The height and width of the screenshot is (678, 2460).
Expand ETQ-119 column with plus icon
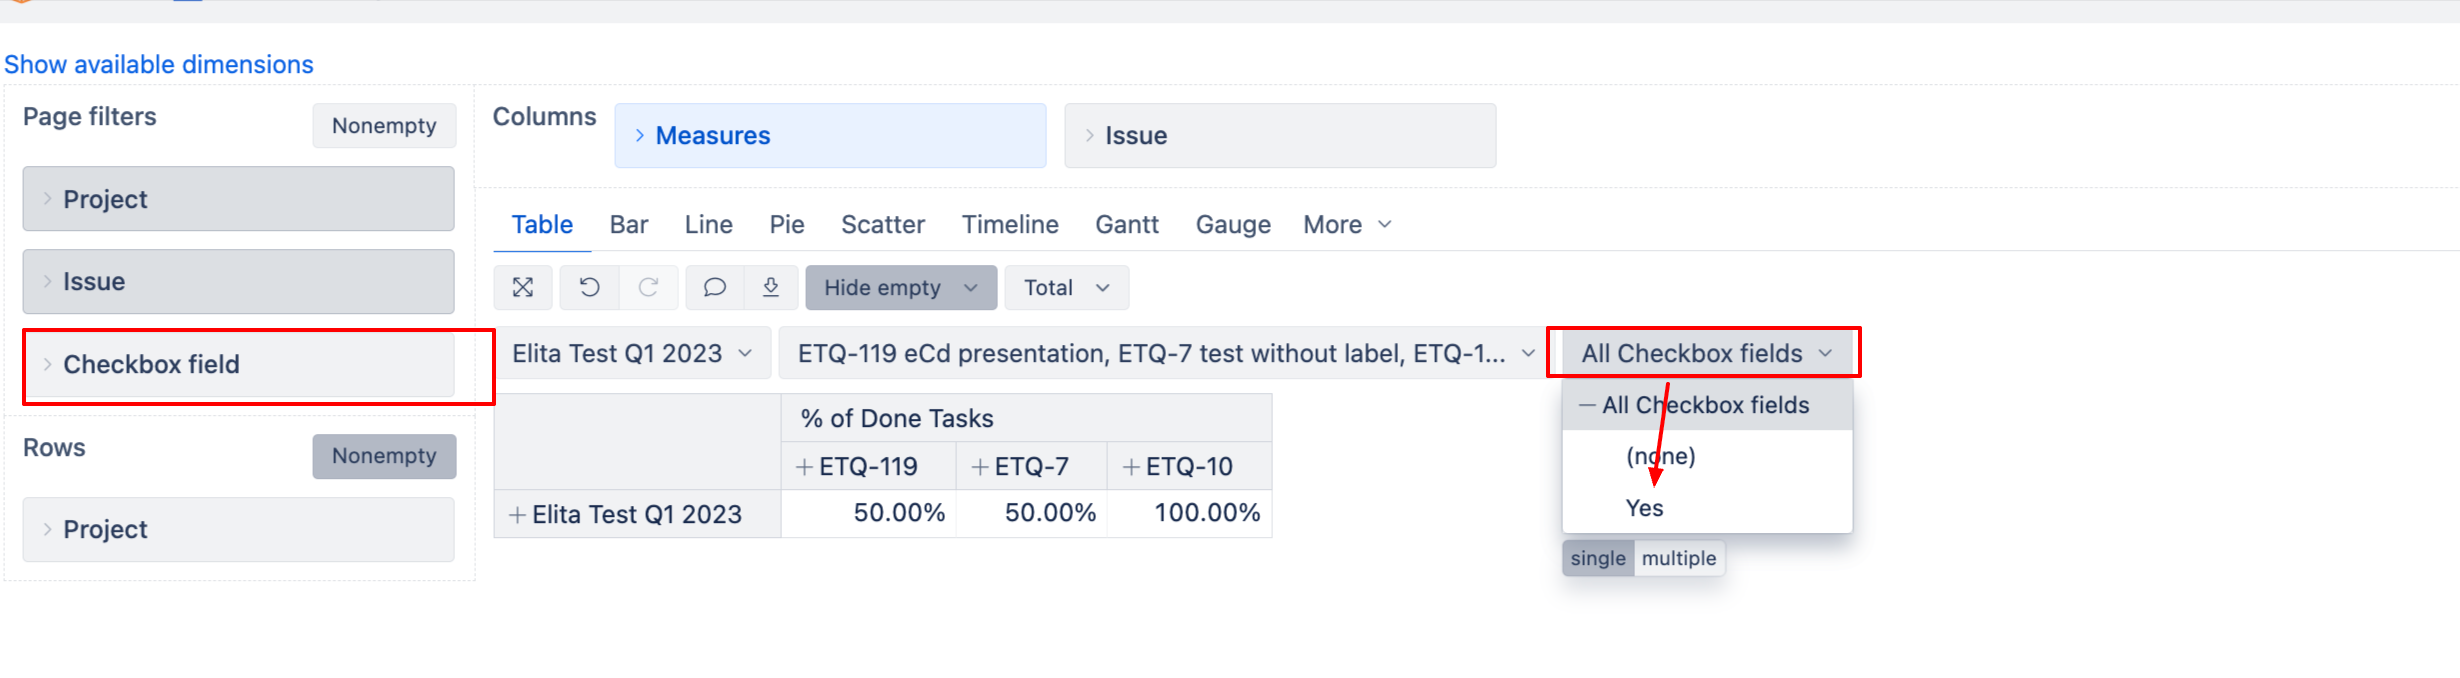click(x=804, y=467)
